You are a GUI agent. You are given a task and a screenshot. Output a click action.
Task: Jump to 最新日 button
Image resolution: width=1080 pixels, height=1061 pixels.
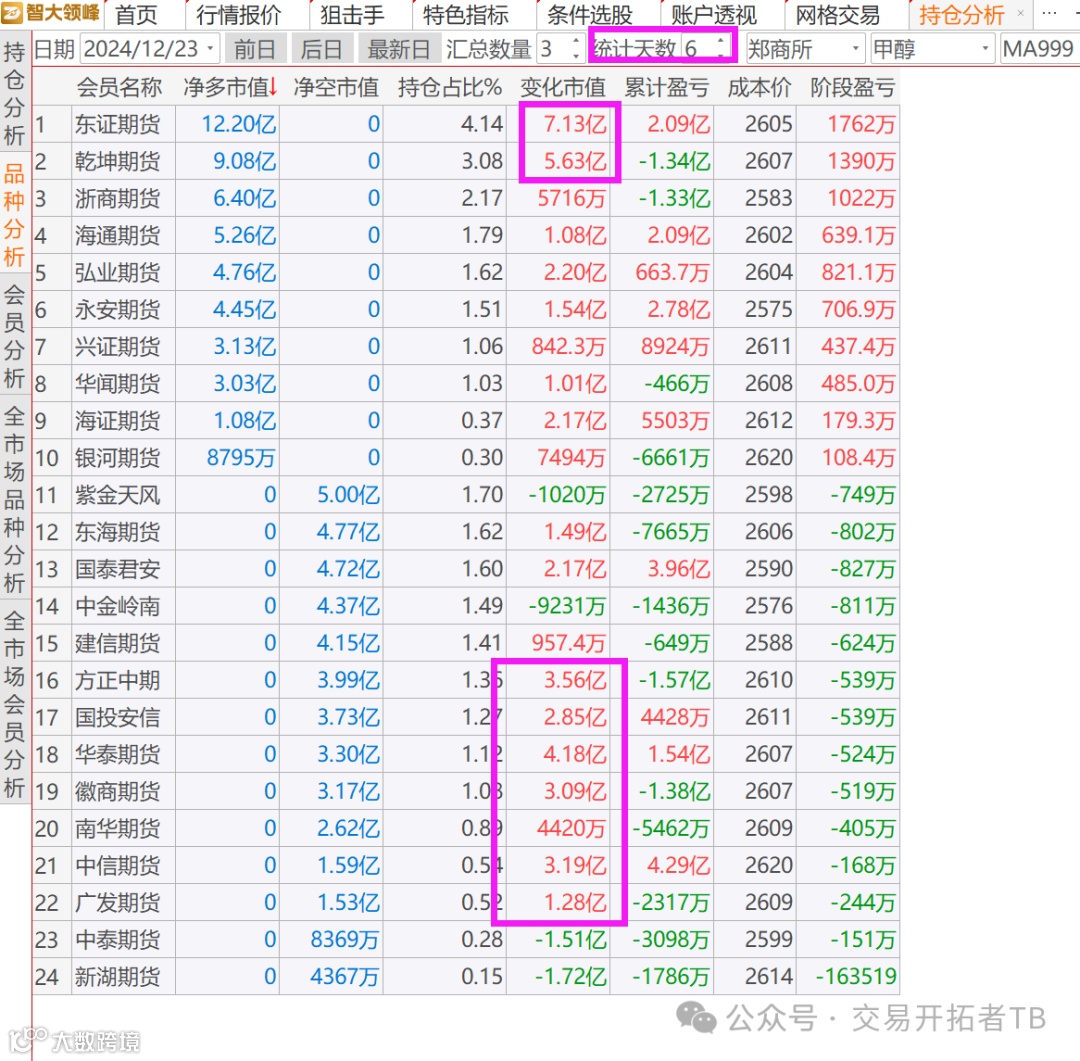pyautogui.click(x=399, y=49)
